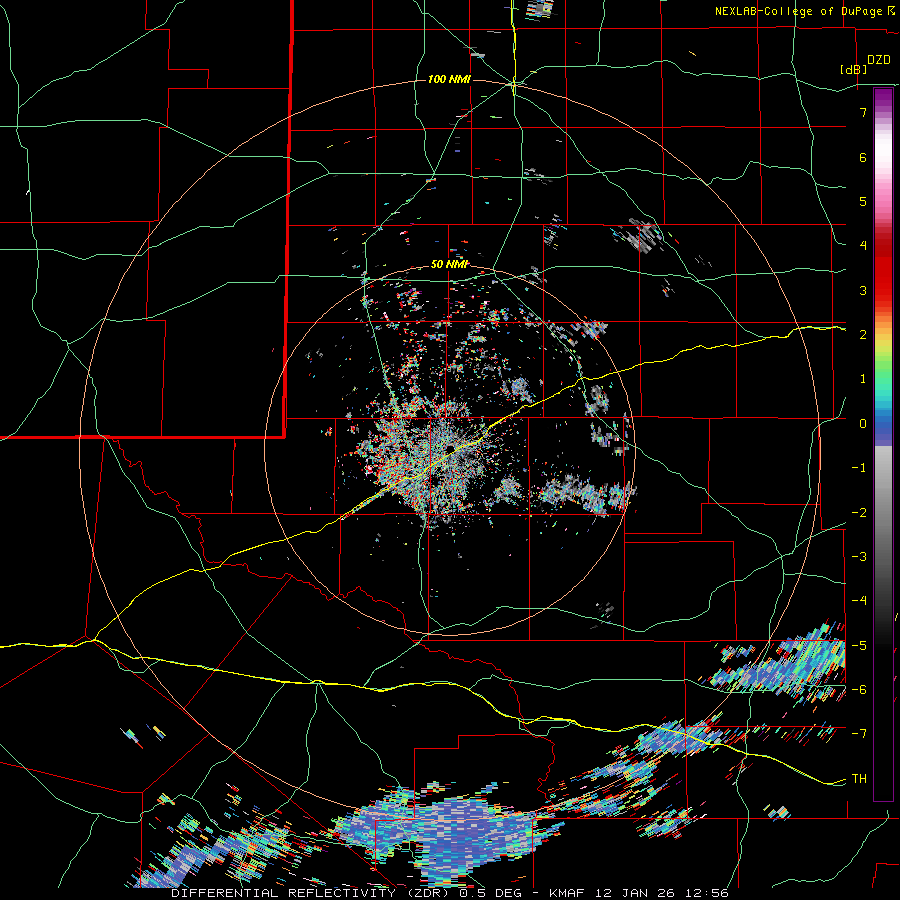This screenshot has width=900, height=900.
Task: Click the 4 dB red color scale segment
Action: tap(883, 245)
